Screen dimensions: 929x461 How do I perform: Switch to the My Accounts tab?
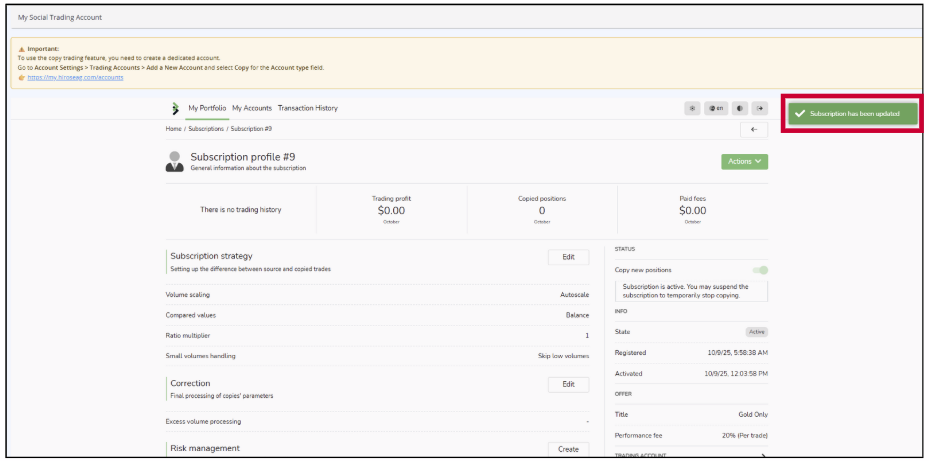(x=251, y=108)
